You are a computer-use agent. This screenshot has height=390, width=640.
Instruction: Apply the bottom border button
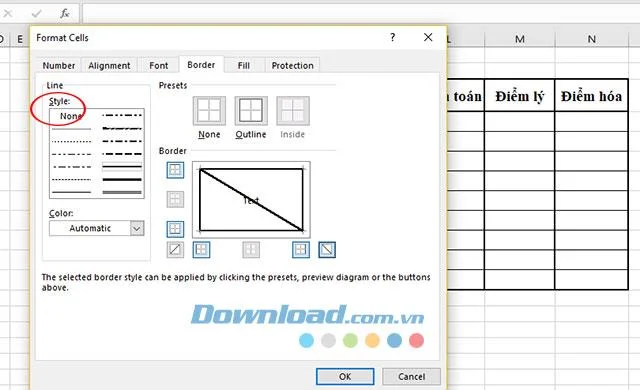click(175, 229)
